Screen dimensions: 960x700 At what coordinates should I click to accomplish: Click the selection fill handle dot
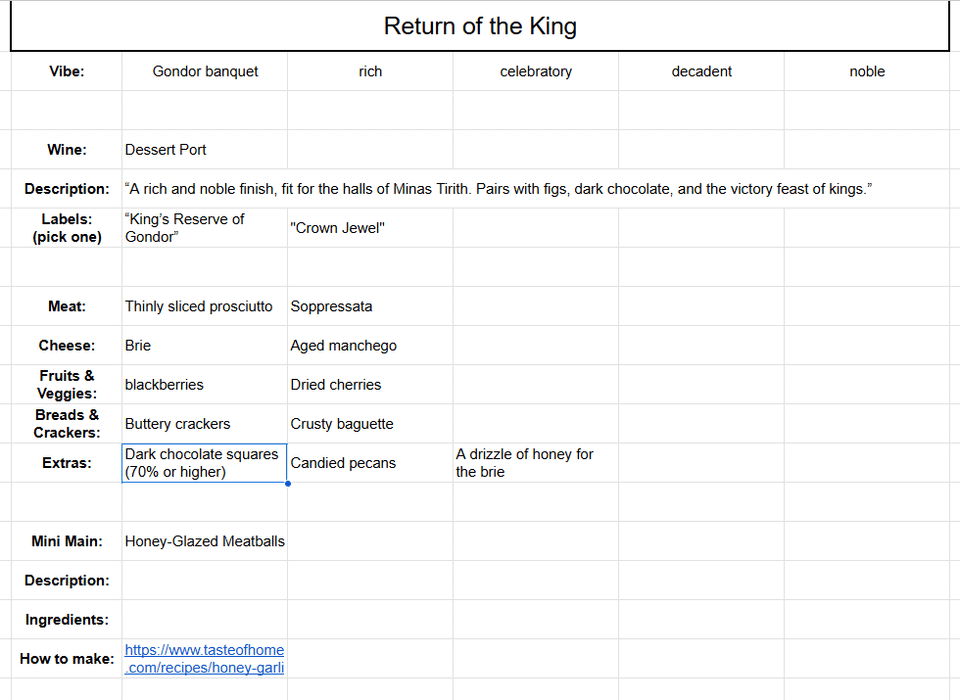(x=288, y=483)
